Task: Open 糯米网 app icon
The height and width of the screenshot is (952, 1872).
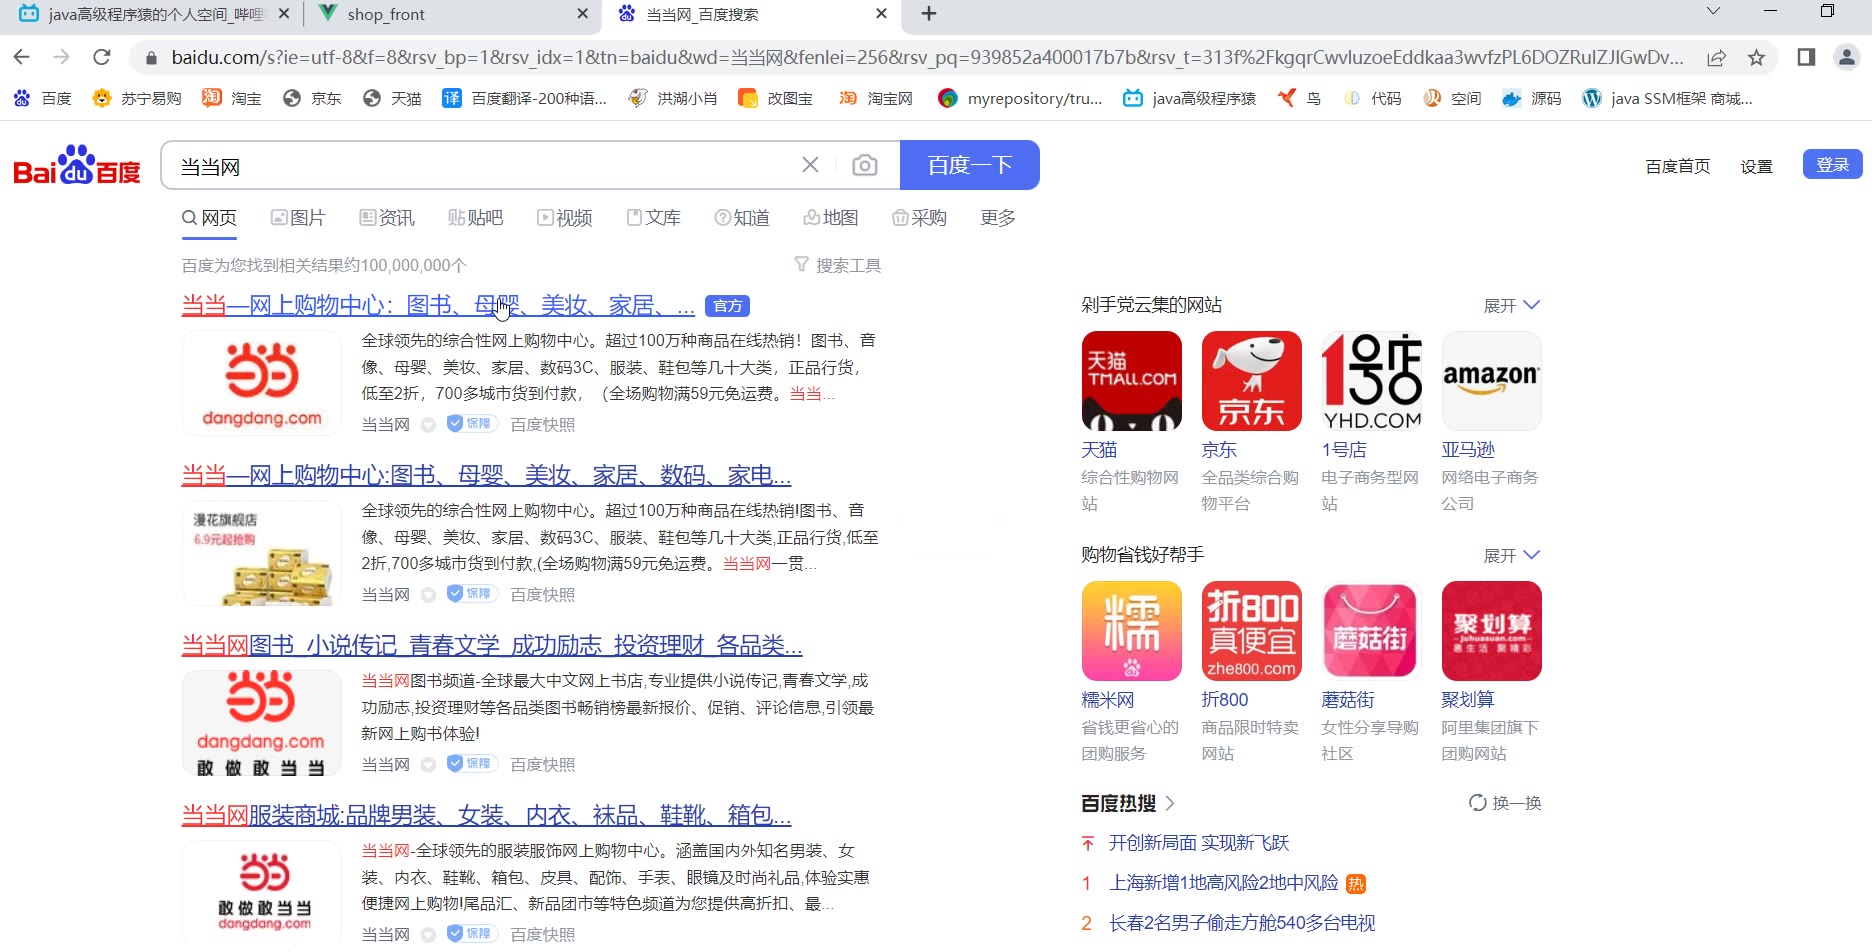Action: [x=1131, y=631]
